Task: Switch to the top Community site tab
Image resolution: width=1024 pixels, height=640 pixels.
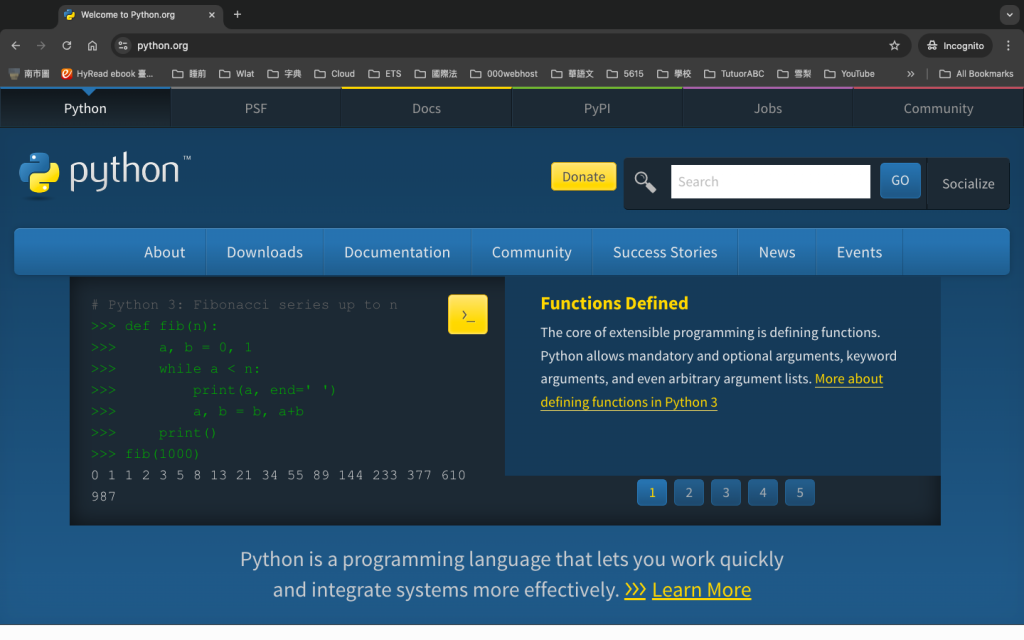Action: tap(938, 108)
